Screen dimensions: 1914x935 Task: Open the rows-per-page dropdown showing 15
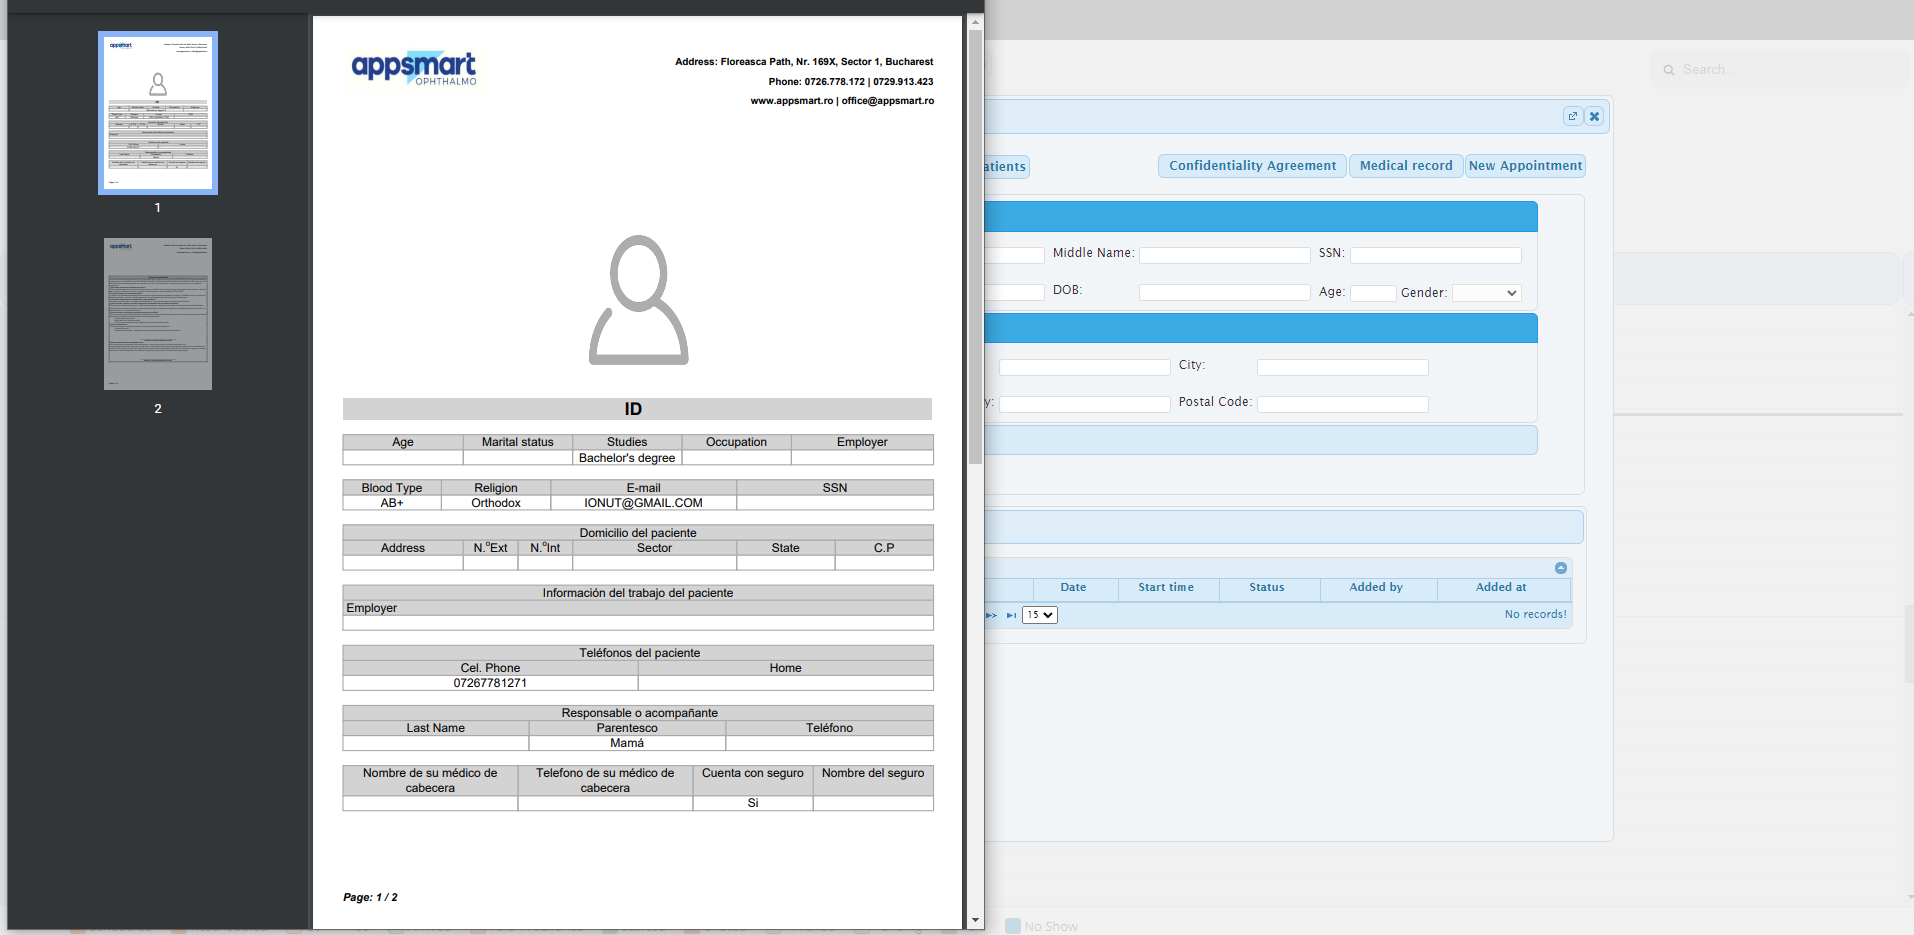1040,615
